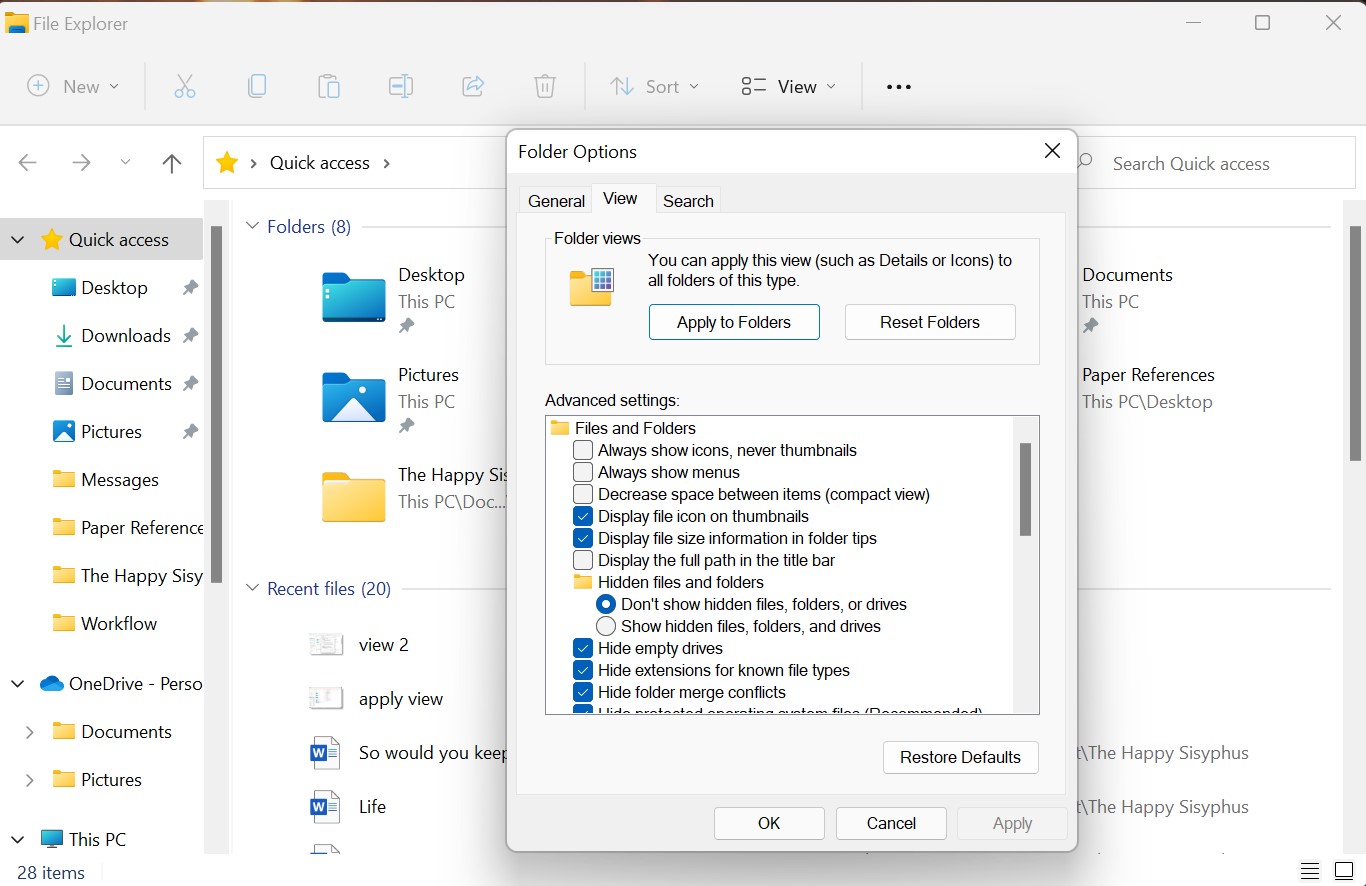Viewport: 1366px width, 886px height.
Task: Select the Cut icon in the toolbar
Action: click(x=184, y=86)
